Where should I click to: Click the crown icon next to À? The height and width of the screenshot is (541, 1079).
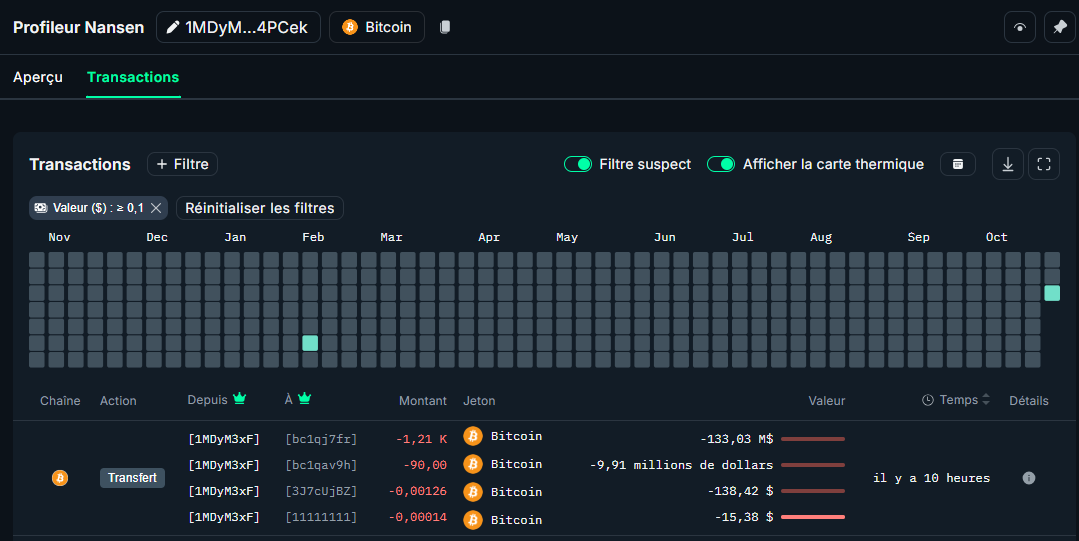304,399
